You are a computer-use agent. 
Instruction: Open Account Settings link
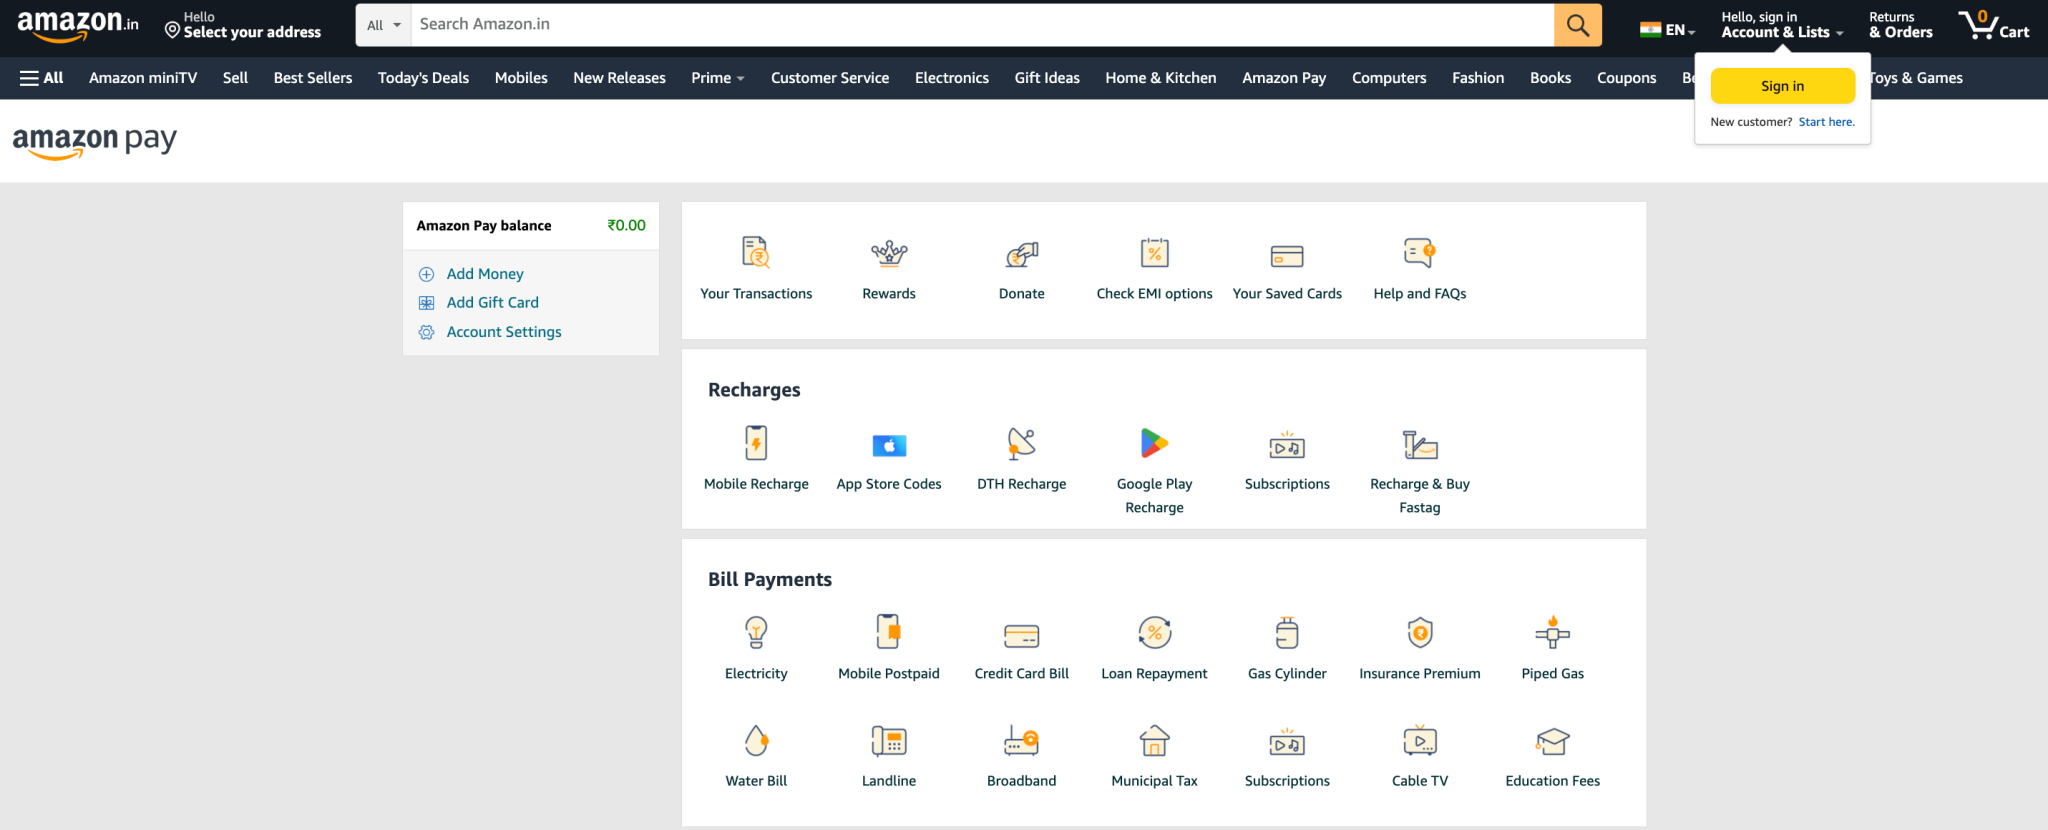click(x=504, y=332)
